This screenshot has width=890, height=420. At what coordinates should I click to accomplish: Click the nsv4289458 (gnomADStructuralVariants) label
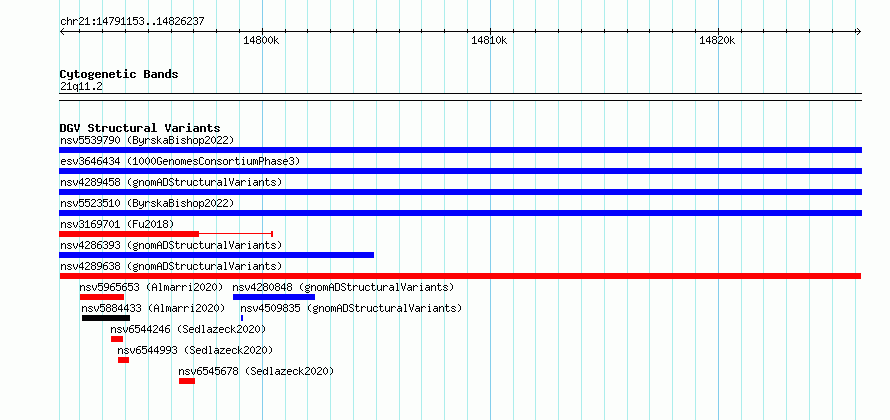click(171, 182)
